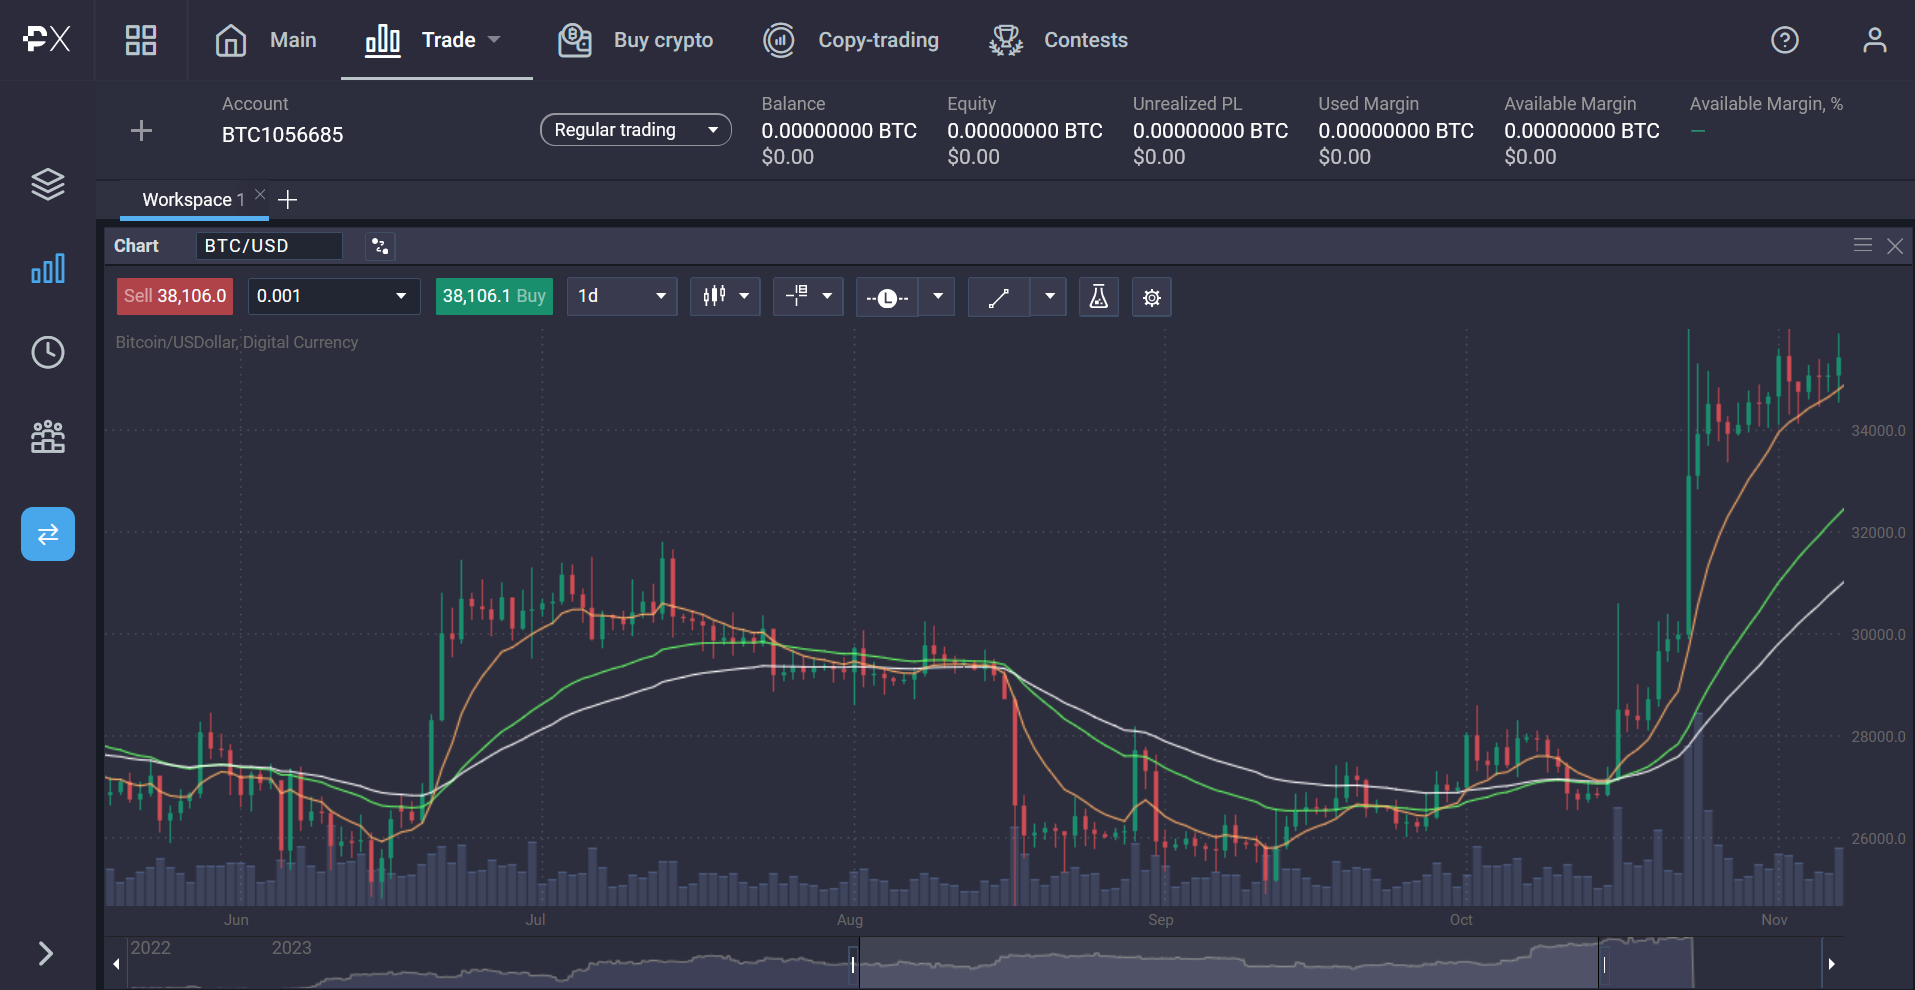
Task: Click the Available Margin BTC value
Action: pyautogui.click(x=1582, y=131)
